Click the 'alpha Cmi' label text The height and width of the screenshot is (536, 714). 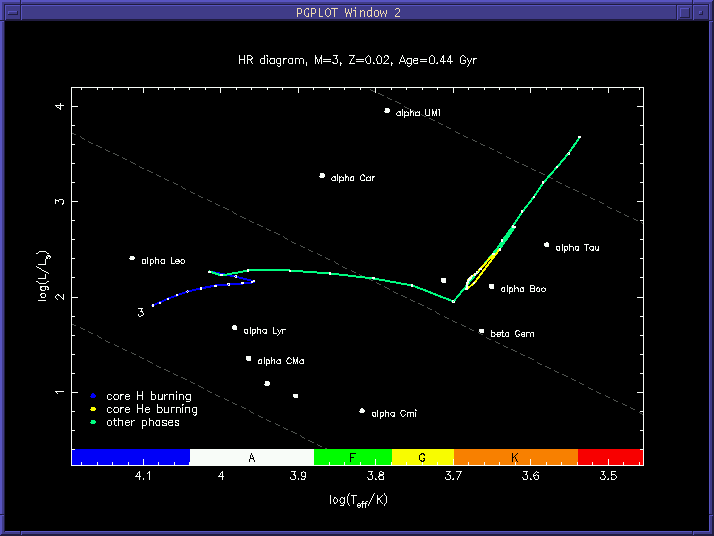click(394, 414)
